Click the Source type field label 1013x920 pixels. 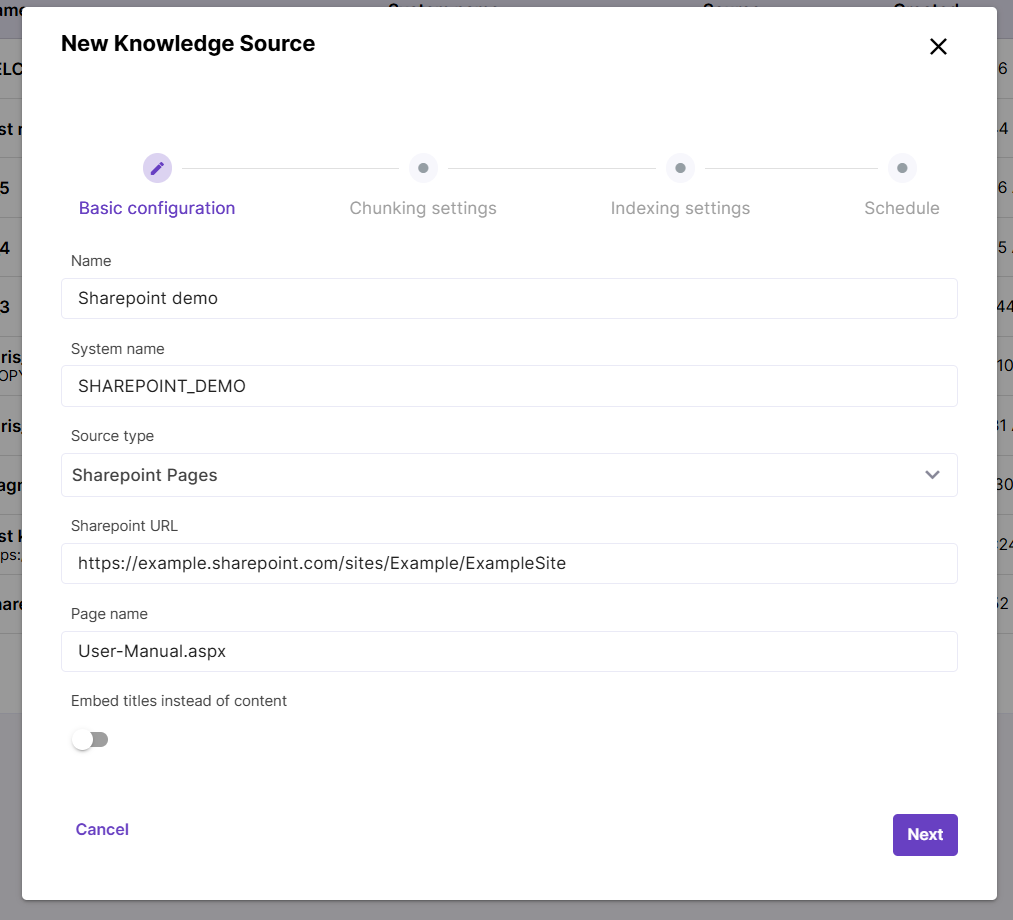coord(112,436)
